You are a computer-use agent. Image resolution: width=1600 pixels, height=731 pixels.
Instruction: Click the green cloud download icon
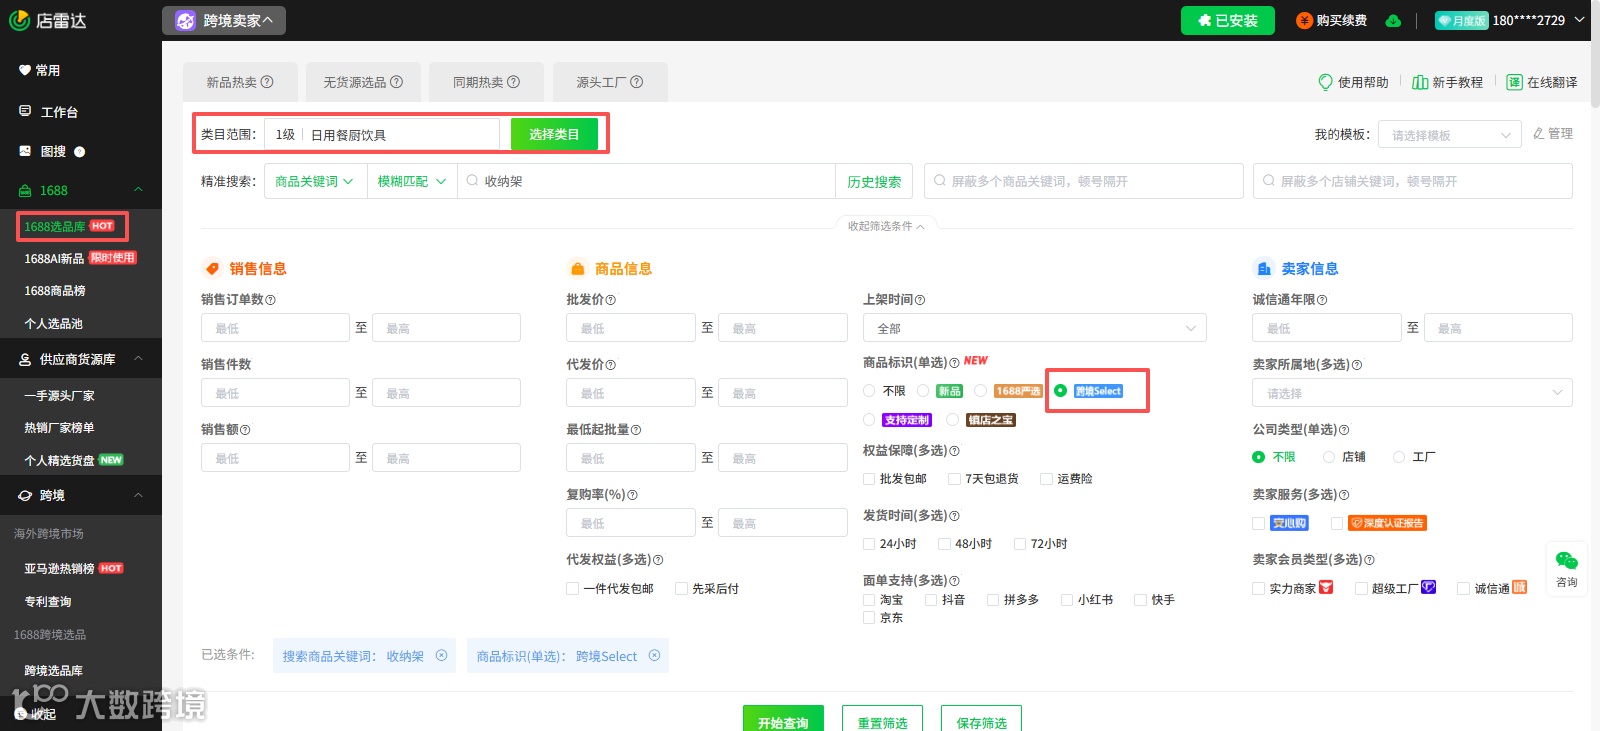(x=1393, y=20)
